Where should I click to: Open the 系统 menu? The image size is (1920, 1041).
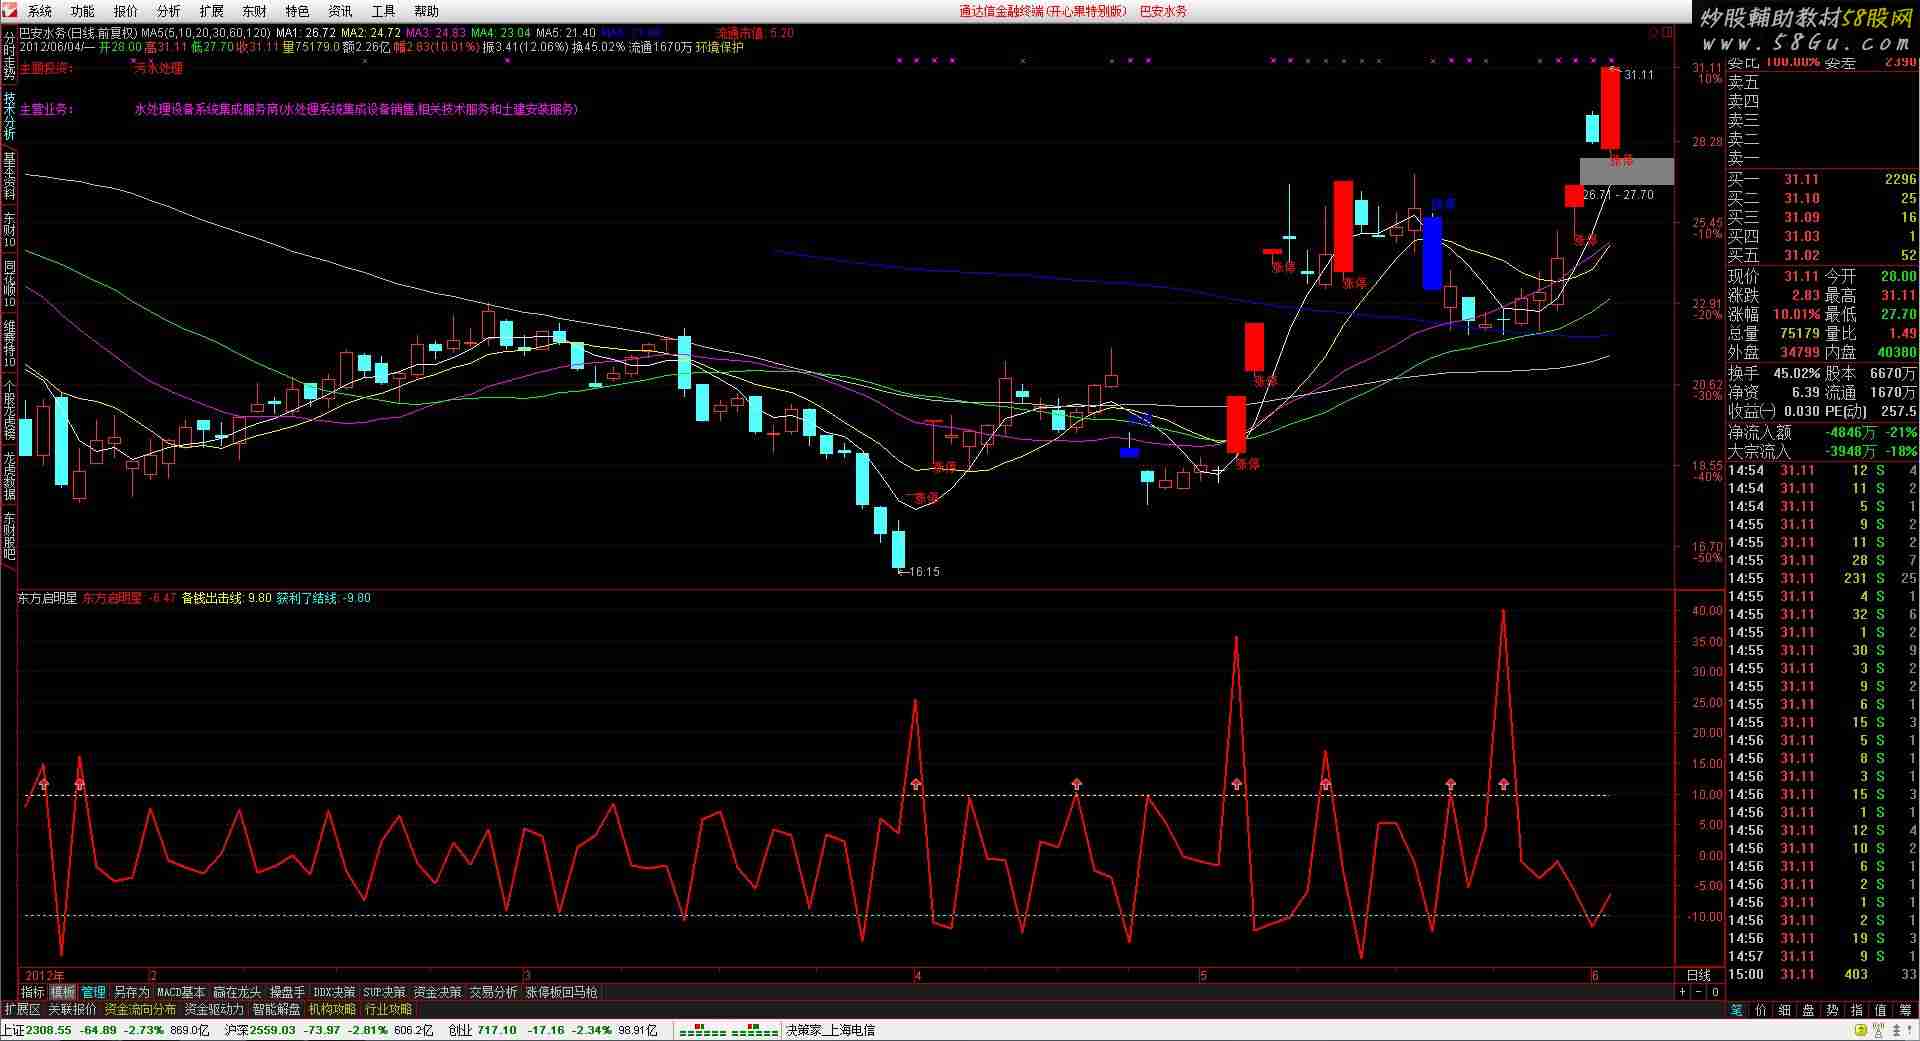pos(40,11)
